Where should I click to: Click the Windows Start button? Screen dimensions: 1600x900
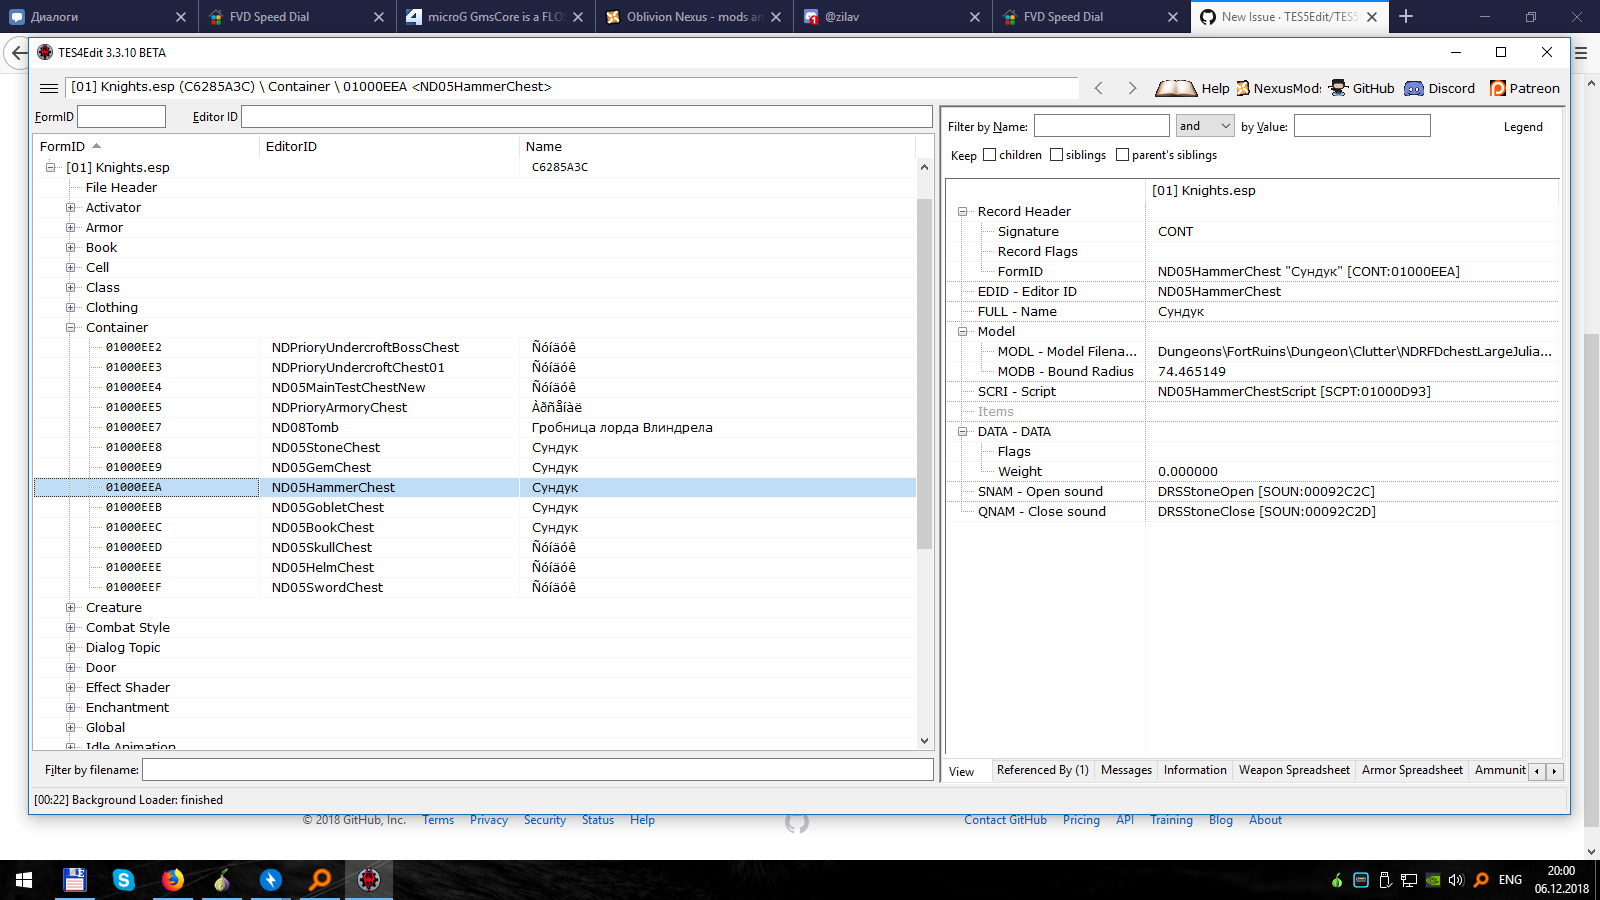tap(24, 880)
